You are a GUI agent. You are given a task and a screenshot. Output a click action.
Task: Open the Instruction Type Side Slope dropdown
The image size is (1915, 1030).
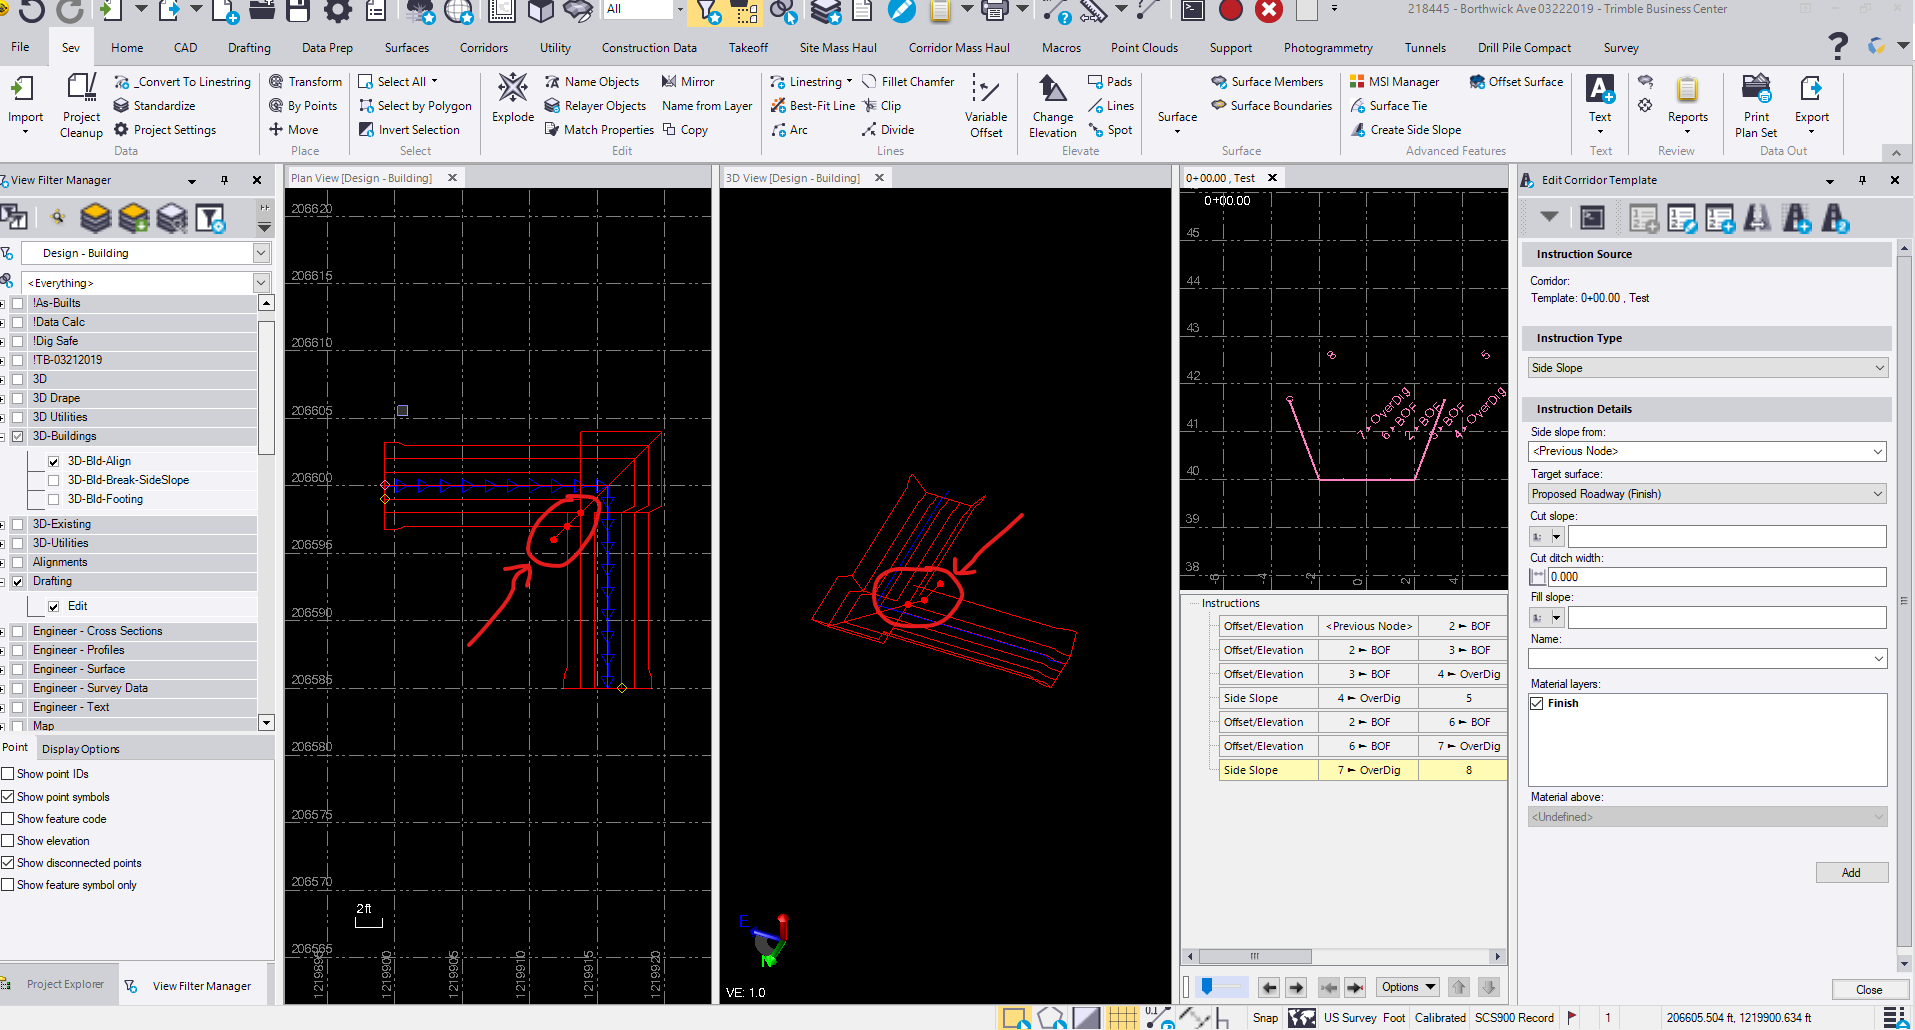[x=1707, y=368]
